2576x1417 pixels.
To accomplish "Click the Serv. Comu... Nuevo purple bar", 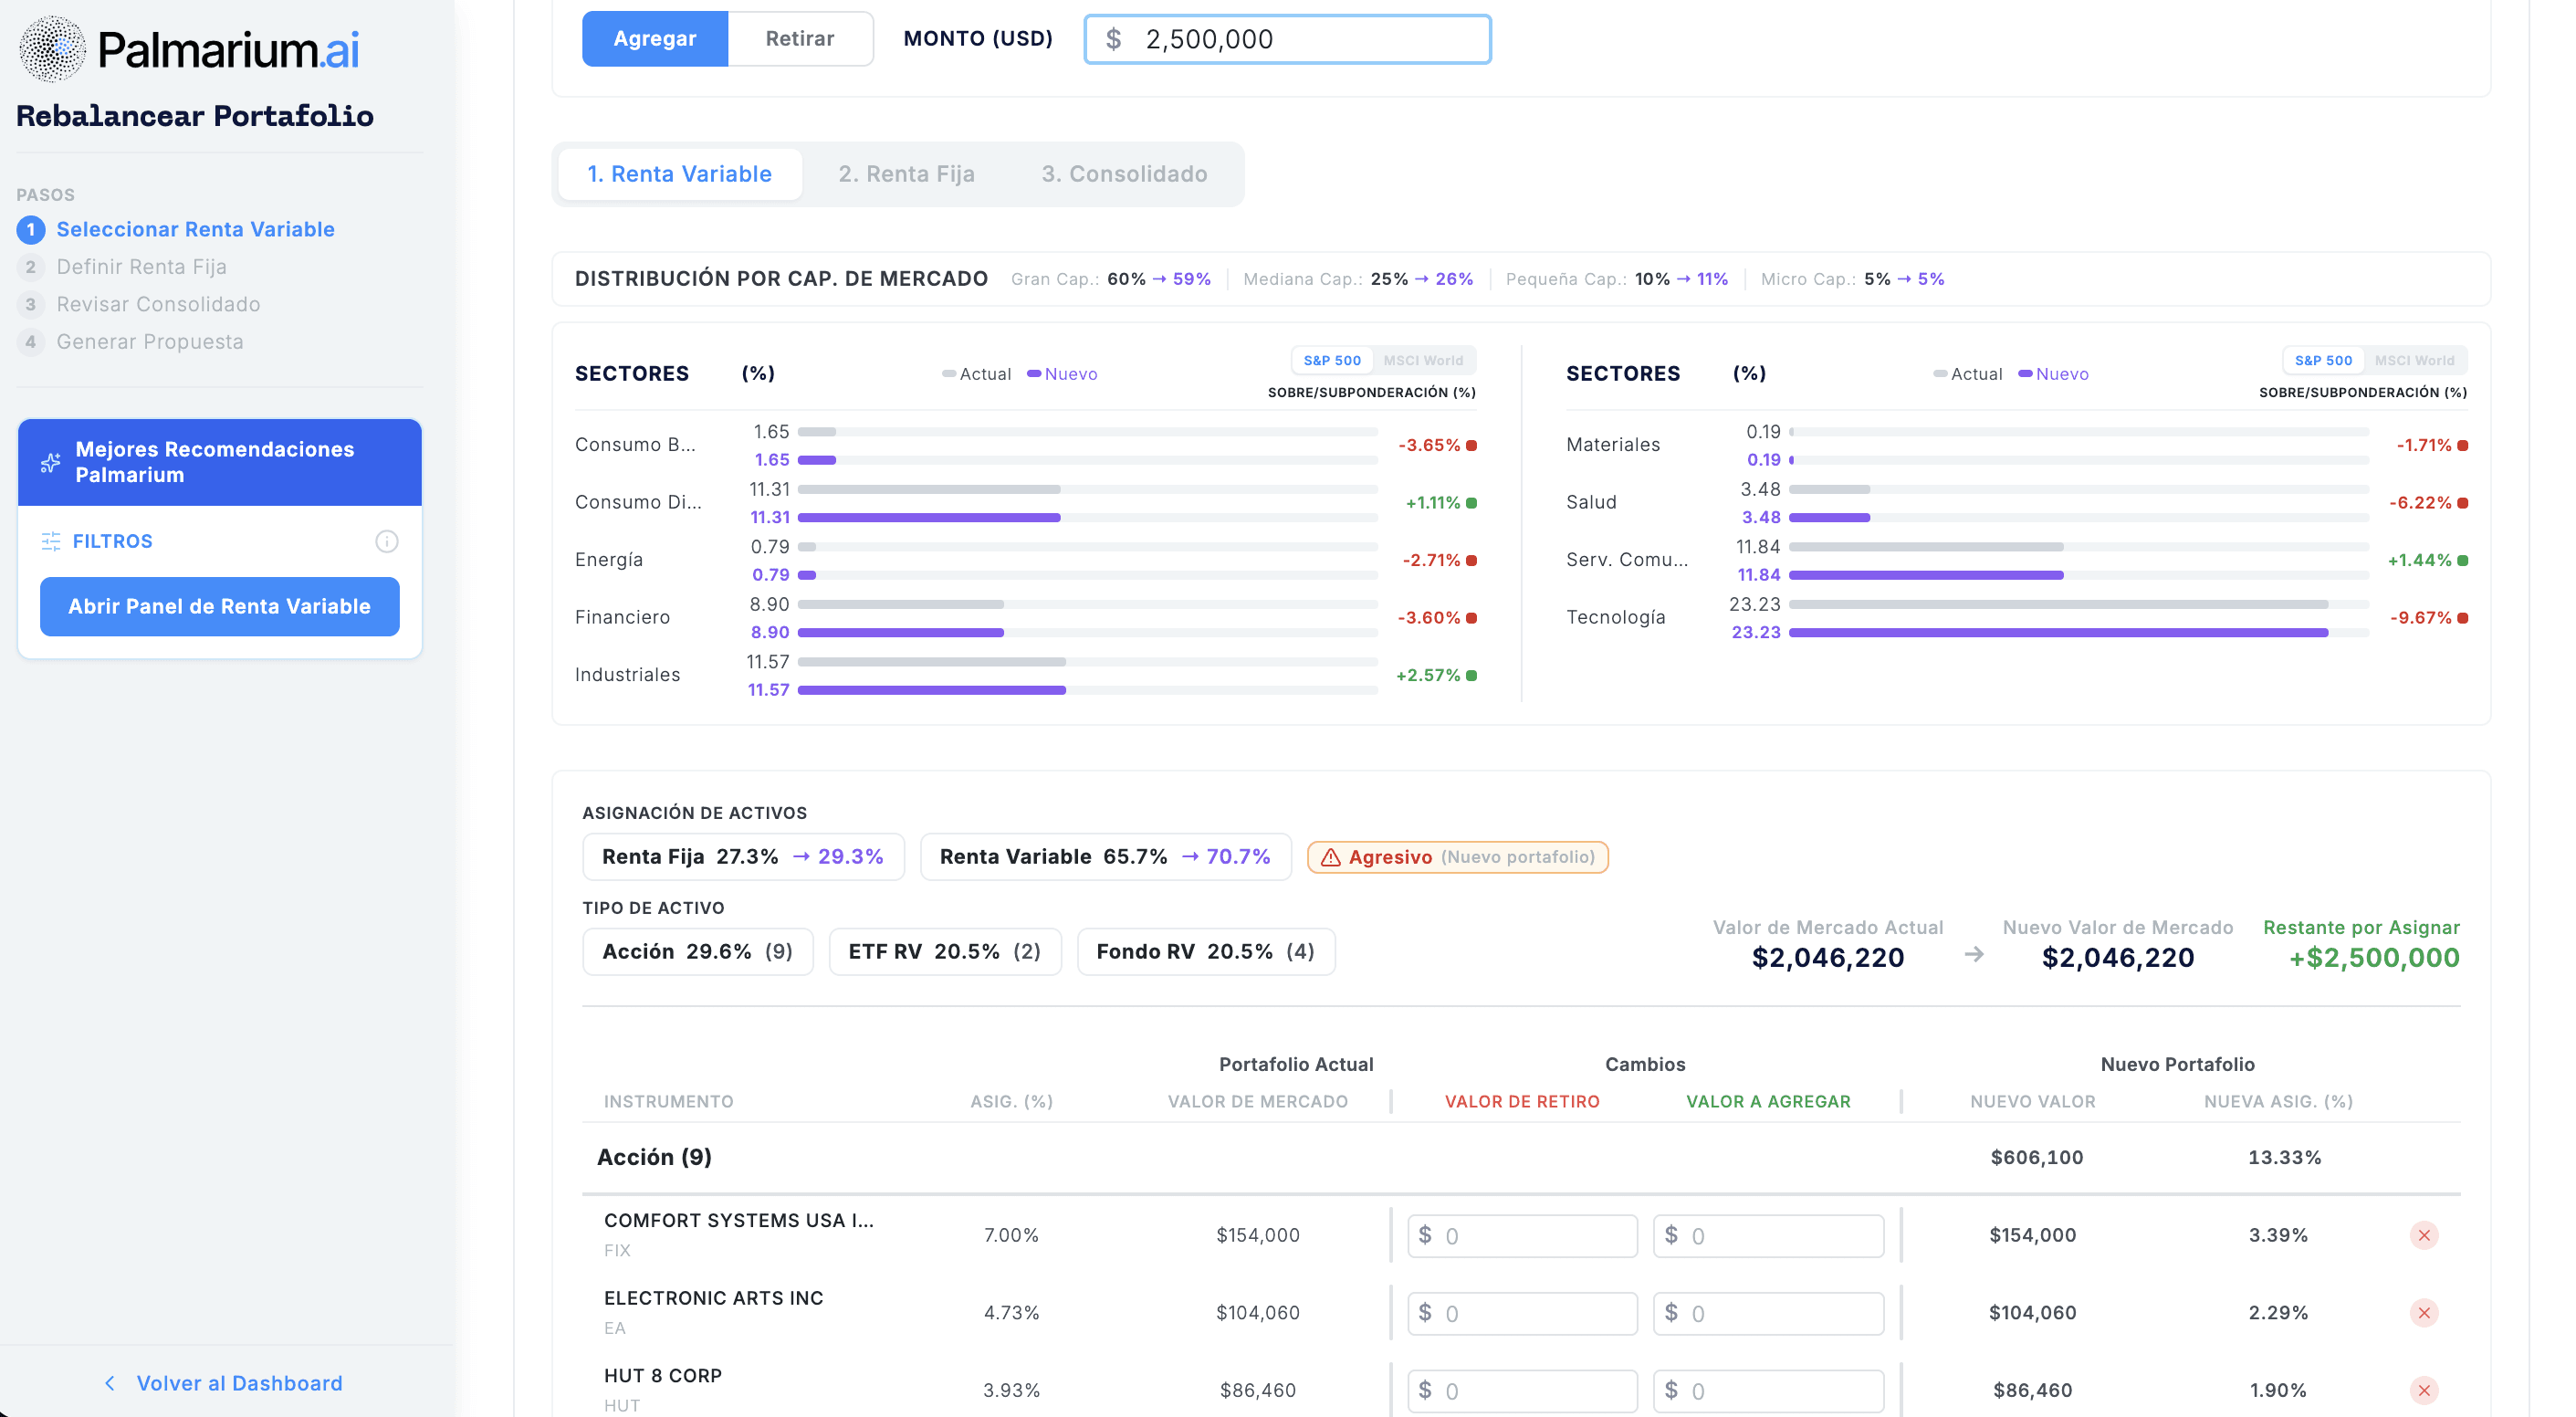I will [x=1926, y=575].
